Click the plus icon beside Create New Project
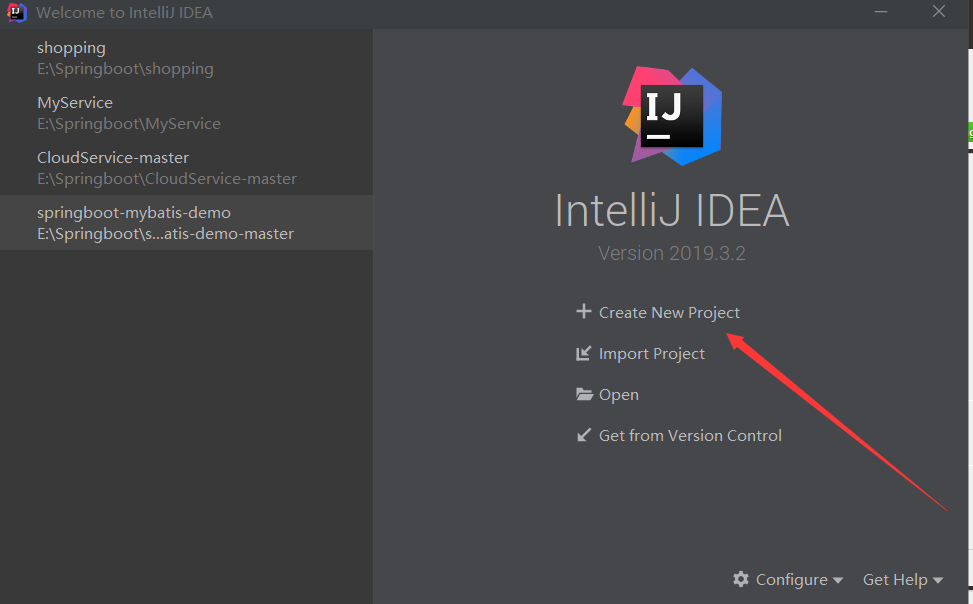 (x=584, y=312)
